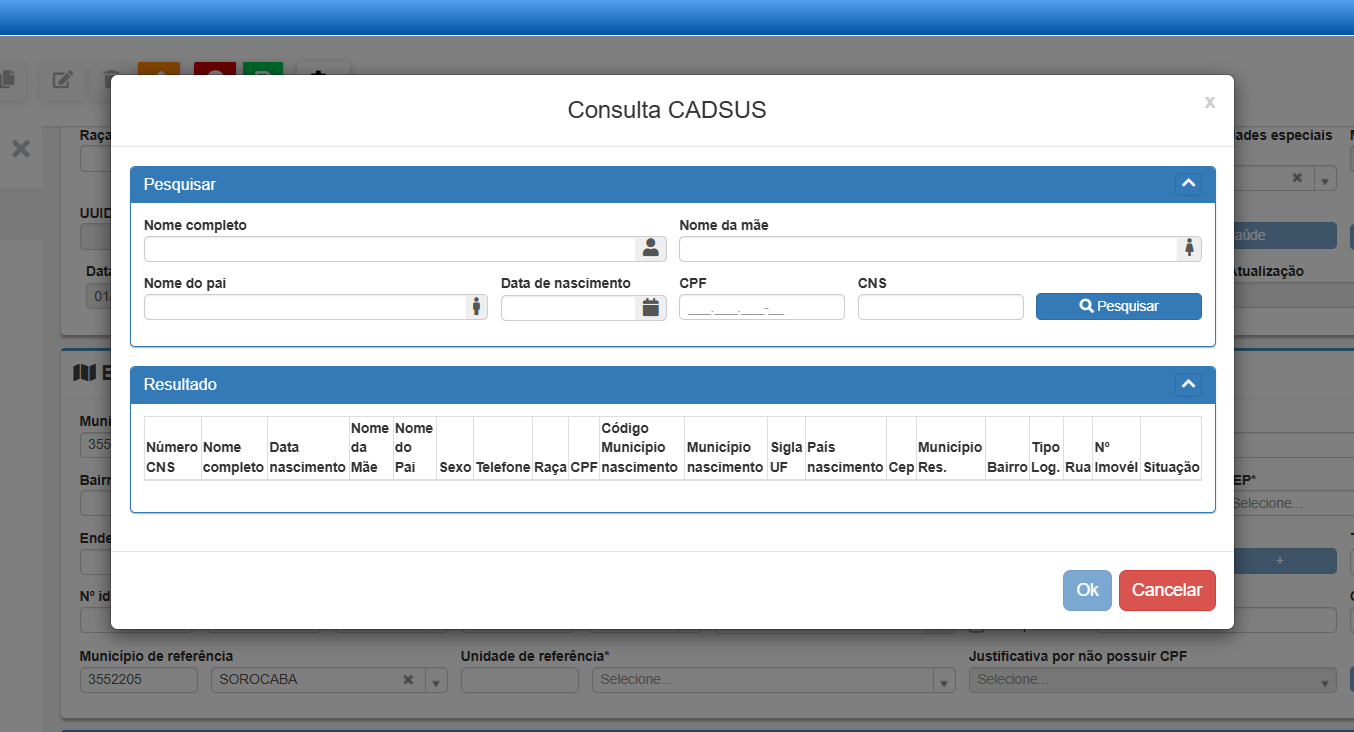1354x732 pixels.
Task: Collapse the Resultado panel
Action: pos(1188,384)
